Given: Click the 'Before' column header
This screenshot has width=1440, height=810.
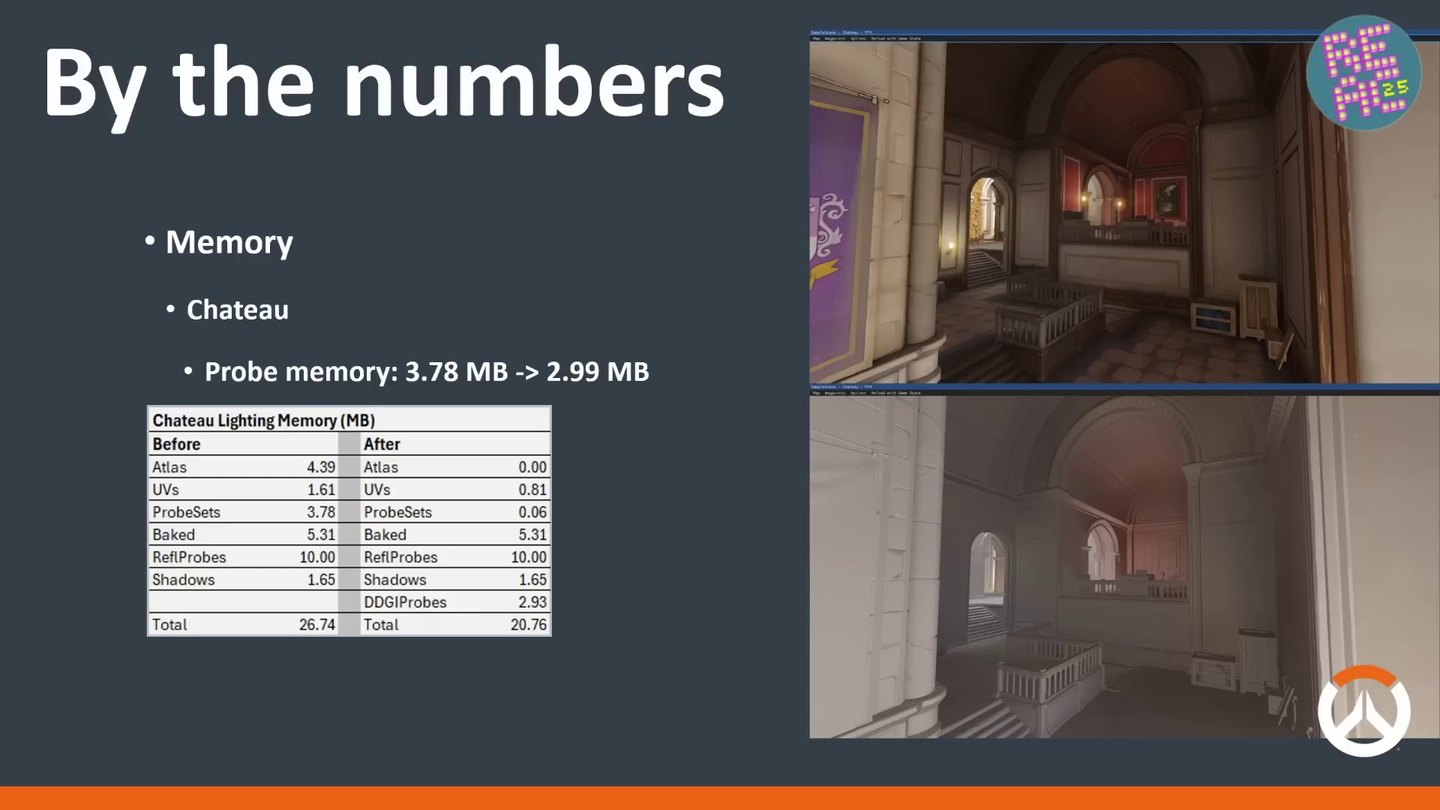Looking at the screenshot, I should click(x=176, y=444).
